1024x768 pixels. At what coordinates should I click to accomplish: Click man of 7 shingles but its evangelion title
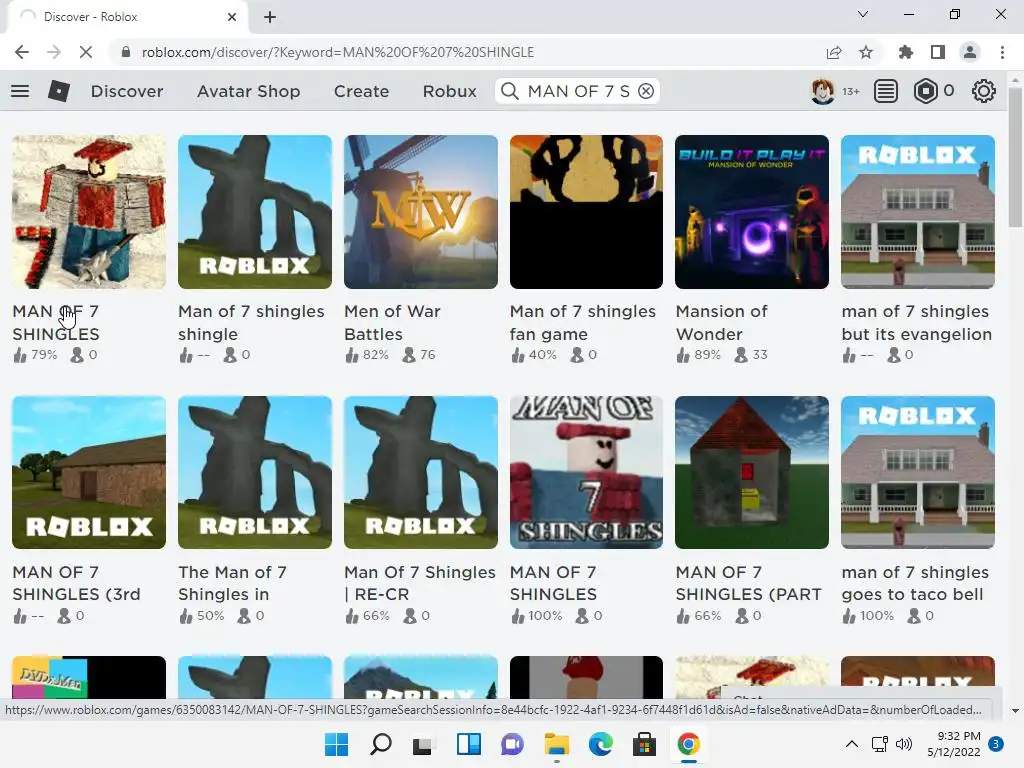click(917, 323)
